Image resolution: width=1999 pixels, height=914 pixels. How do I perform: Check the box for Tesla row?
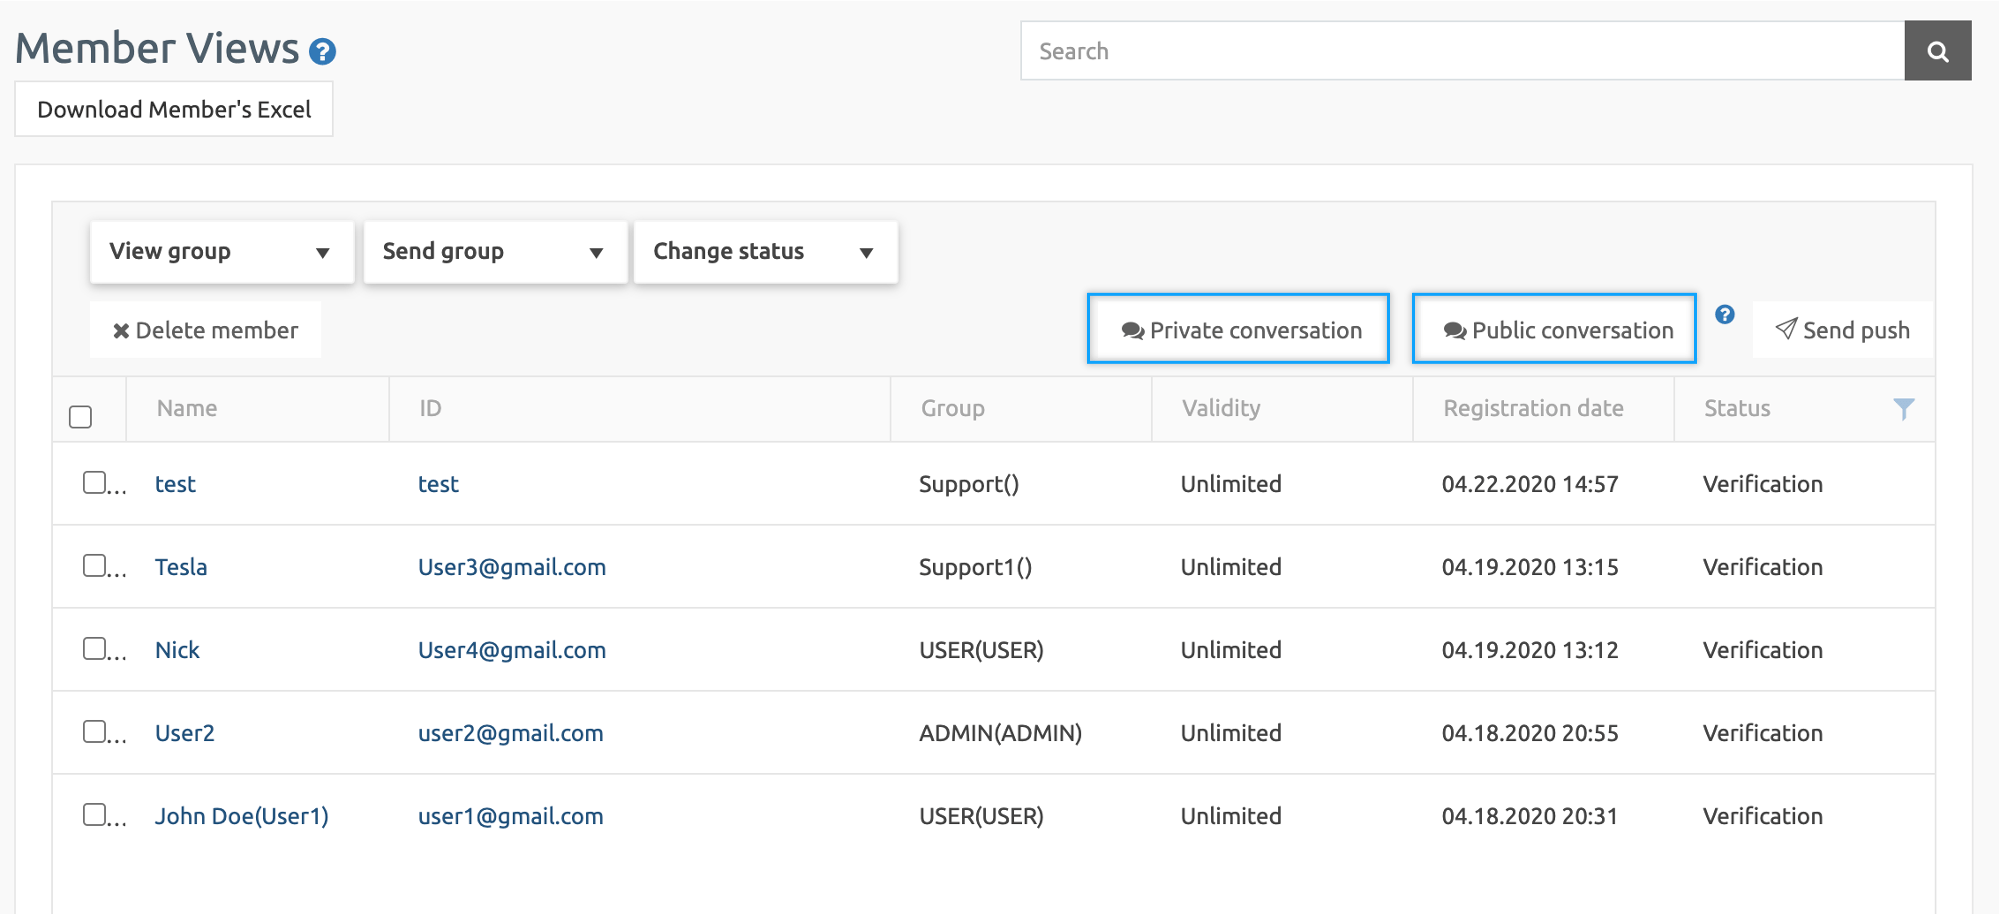(x=94, y=566)
